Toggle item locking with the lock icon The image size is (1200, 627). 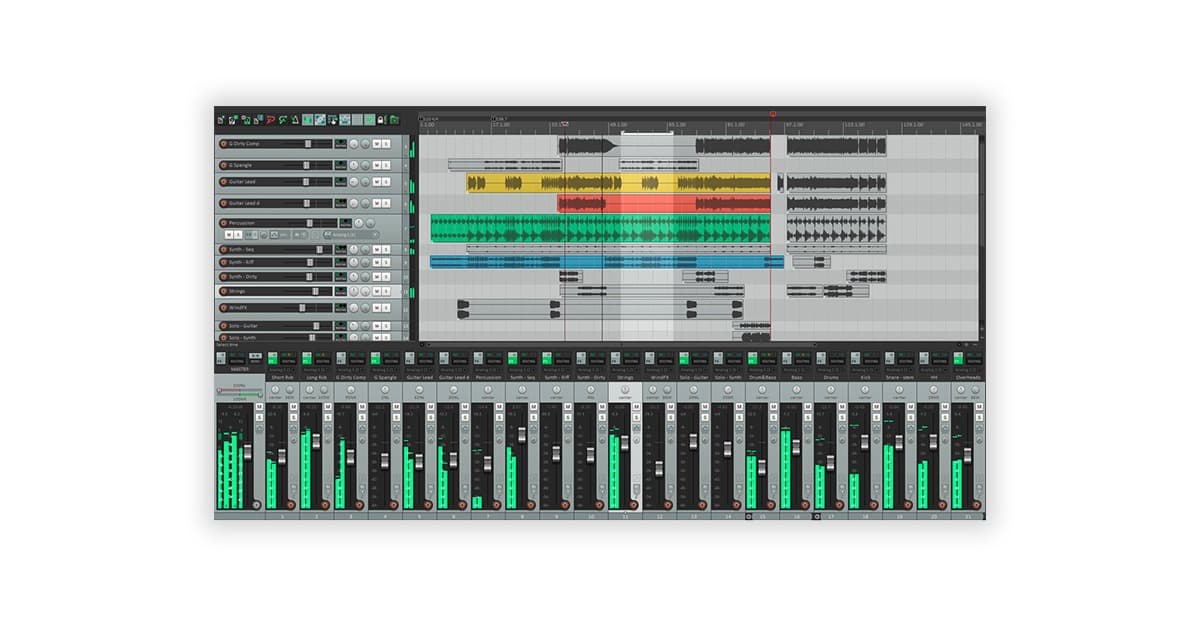pyautogui.click(x=382, y=119)
